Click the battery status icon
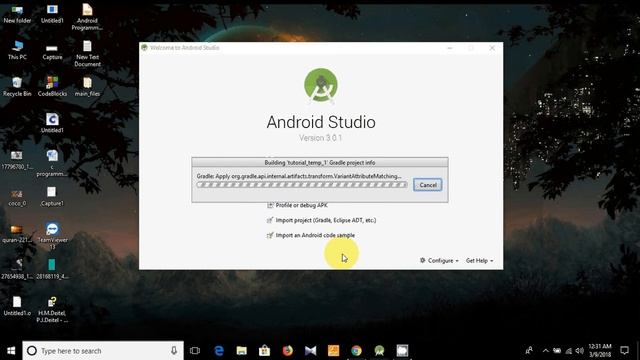 [557, 351]
